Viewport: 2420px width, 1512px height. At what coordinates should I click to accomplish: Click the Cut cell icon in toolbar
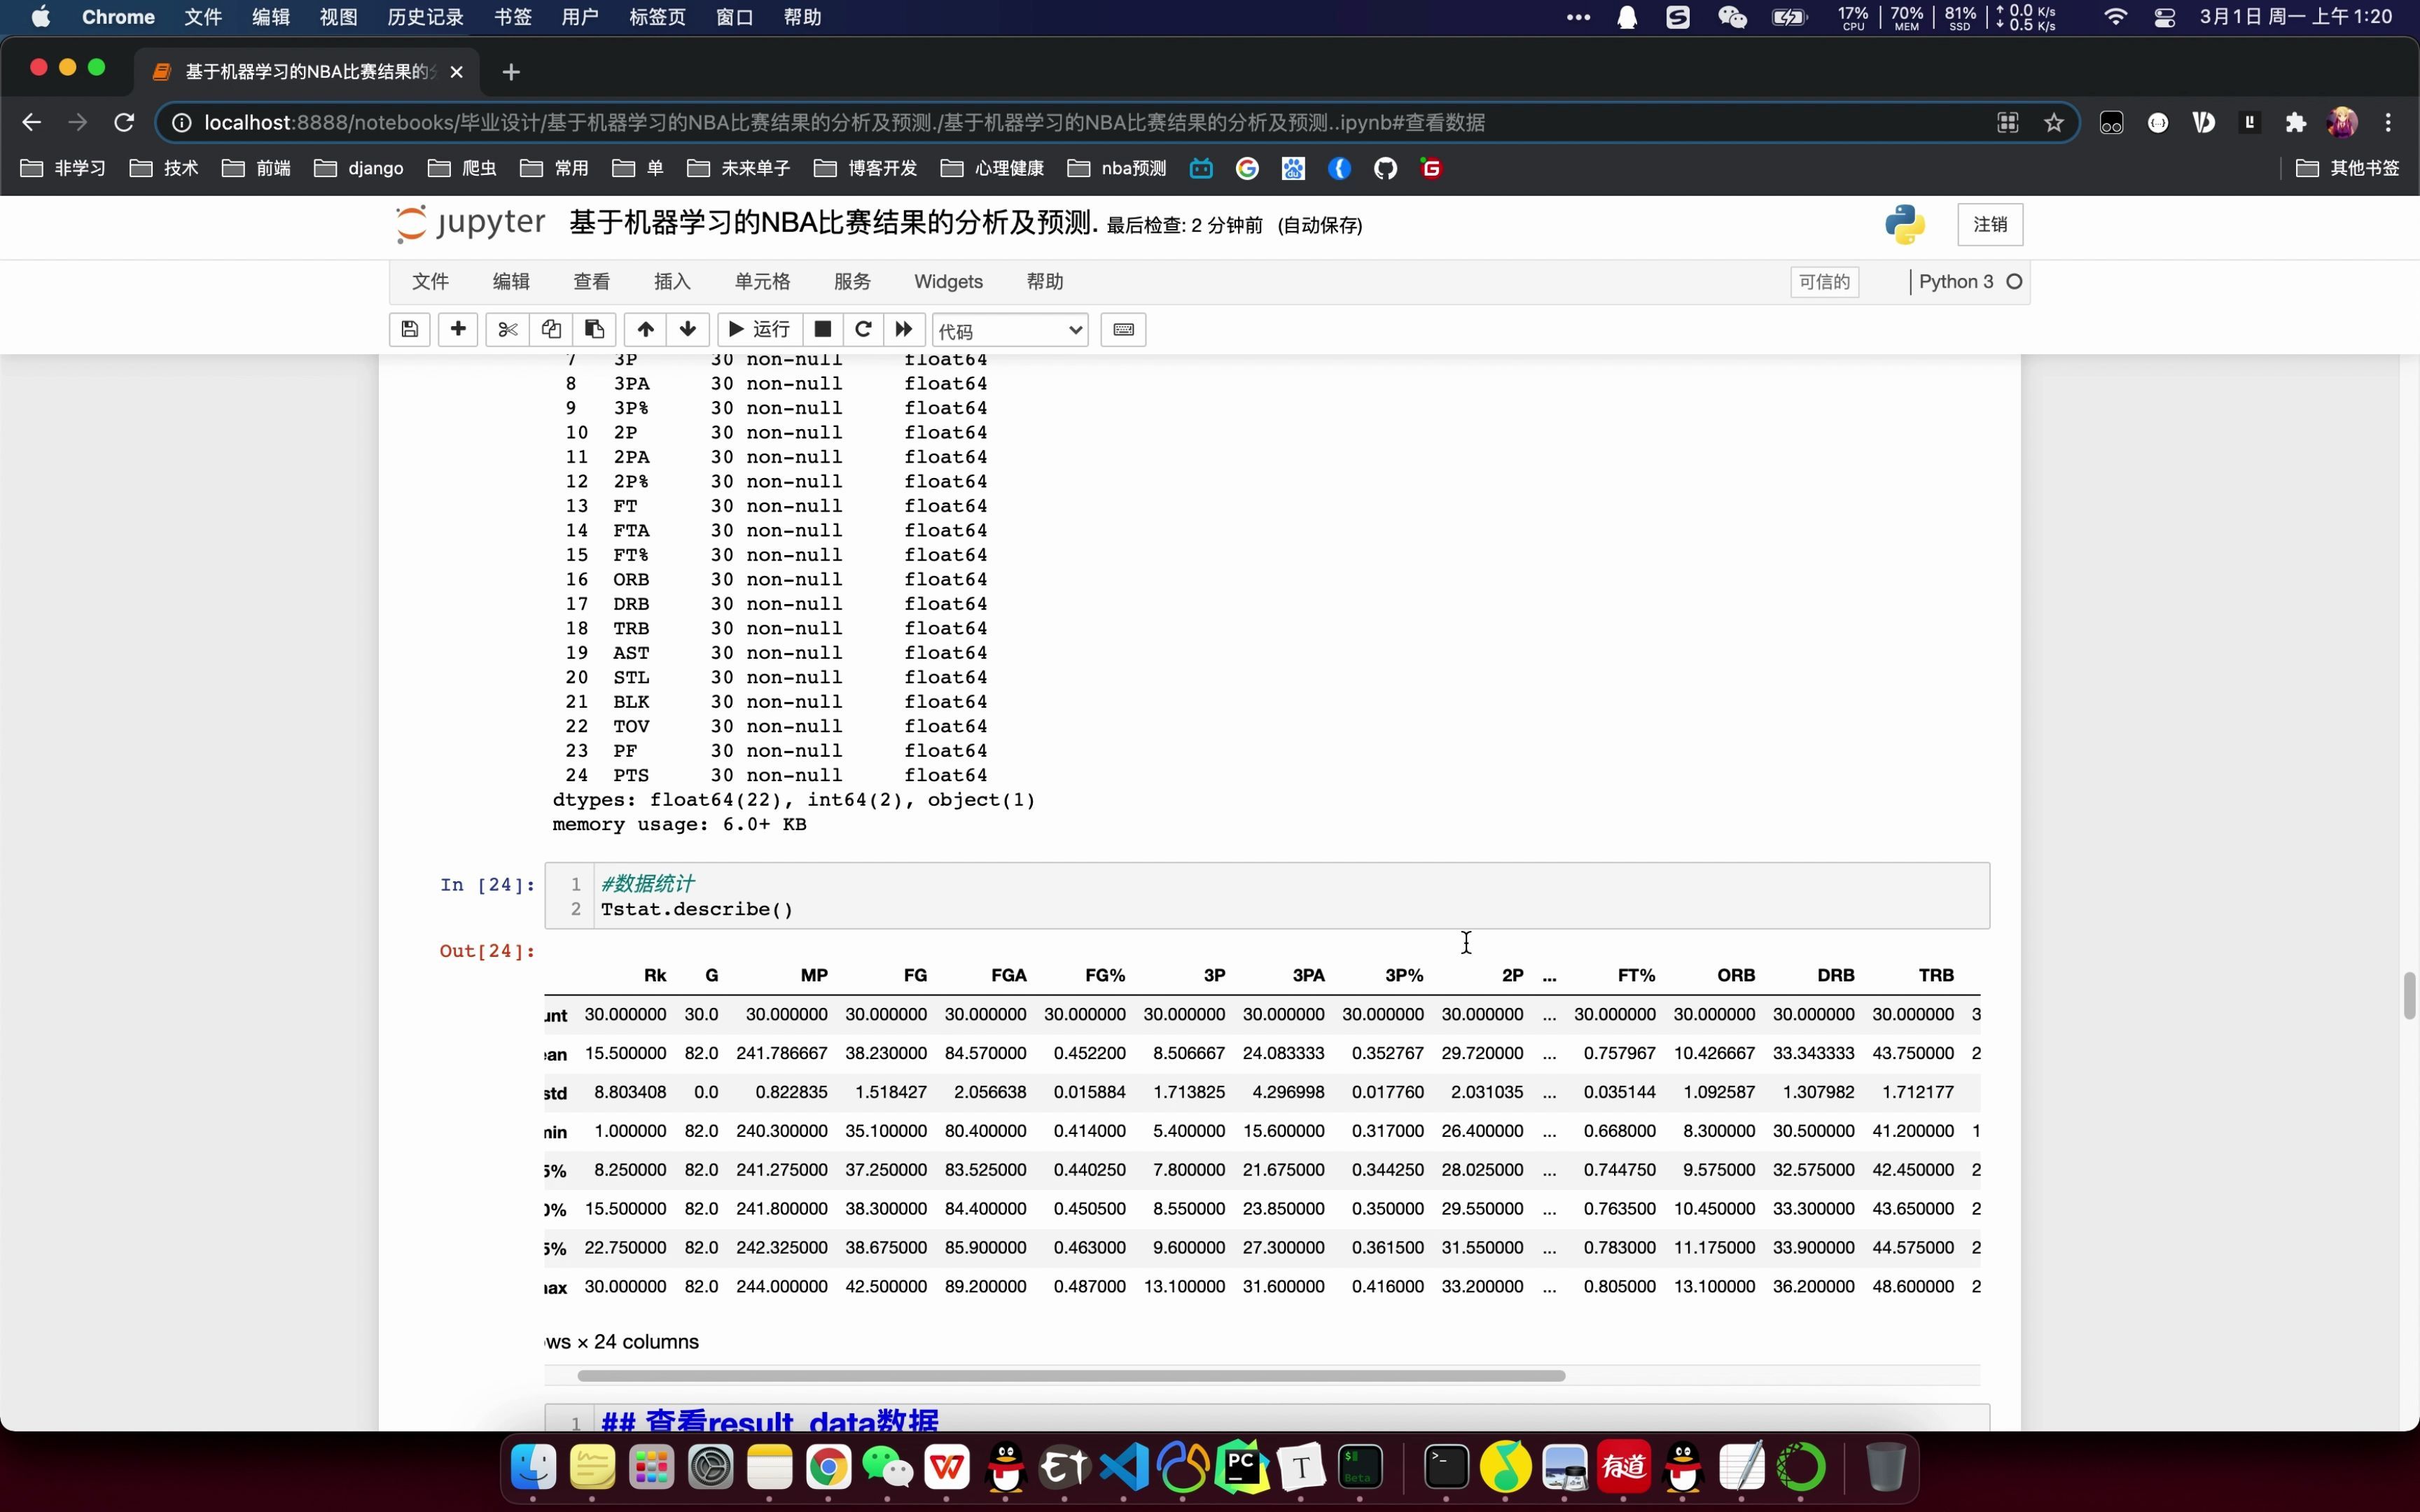tap(506, 329)
